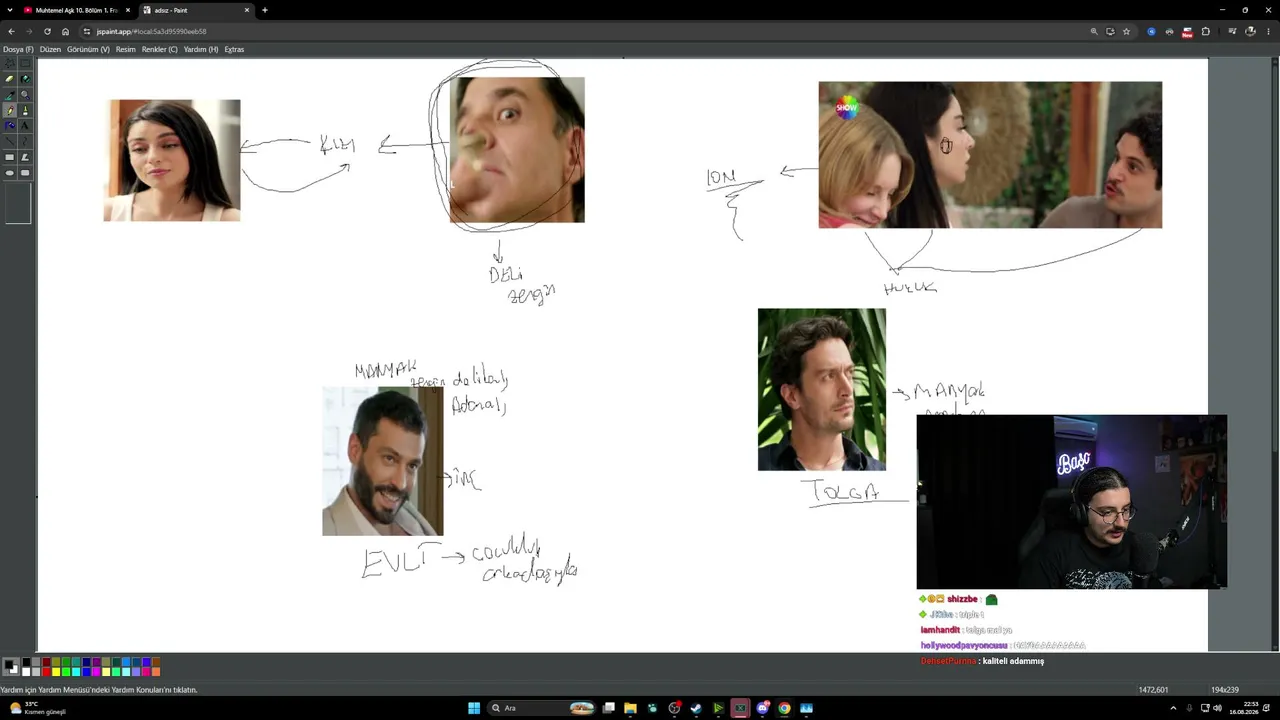Select the Ellipse tool

tap(10, 173)
